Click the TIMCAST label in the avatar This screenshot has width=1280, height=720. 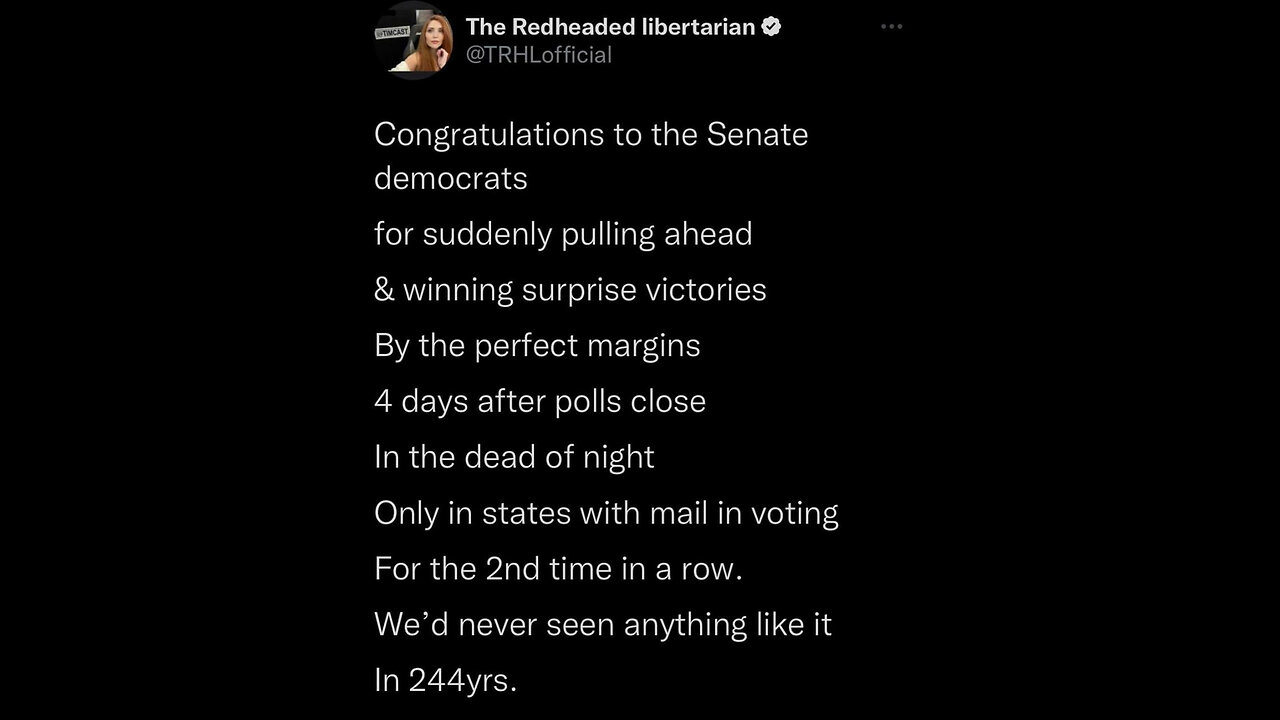tap(392, 33)
